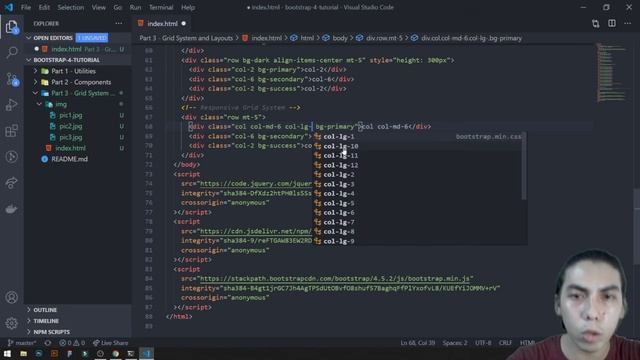Viewport: 640px width, 360px height.
Task: Expand the Outline section
Action: (x=45, y=310)
